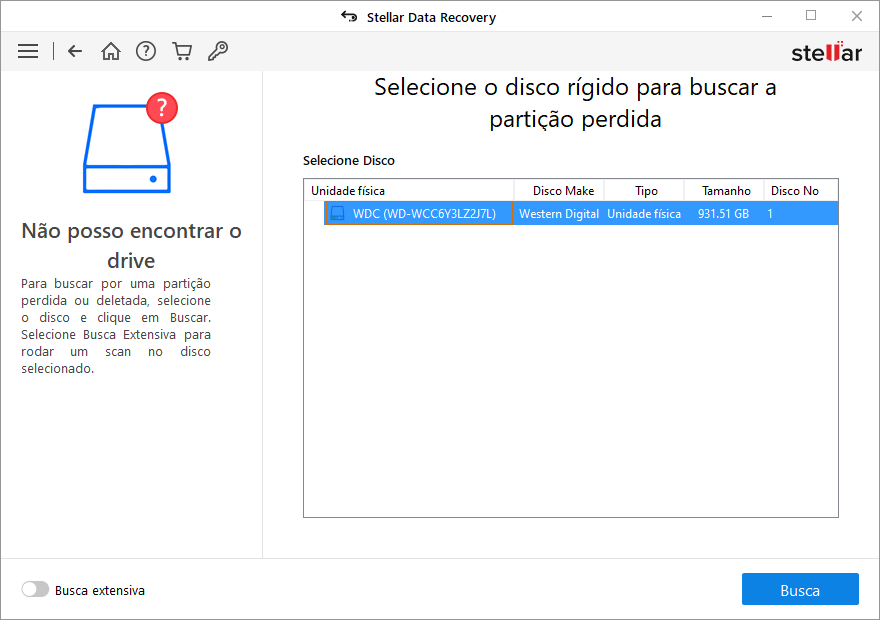Maximize the Stellar Data Recovery window

point(810,16)
